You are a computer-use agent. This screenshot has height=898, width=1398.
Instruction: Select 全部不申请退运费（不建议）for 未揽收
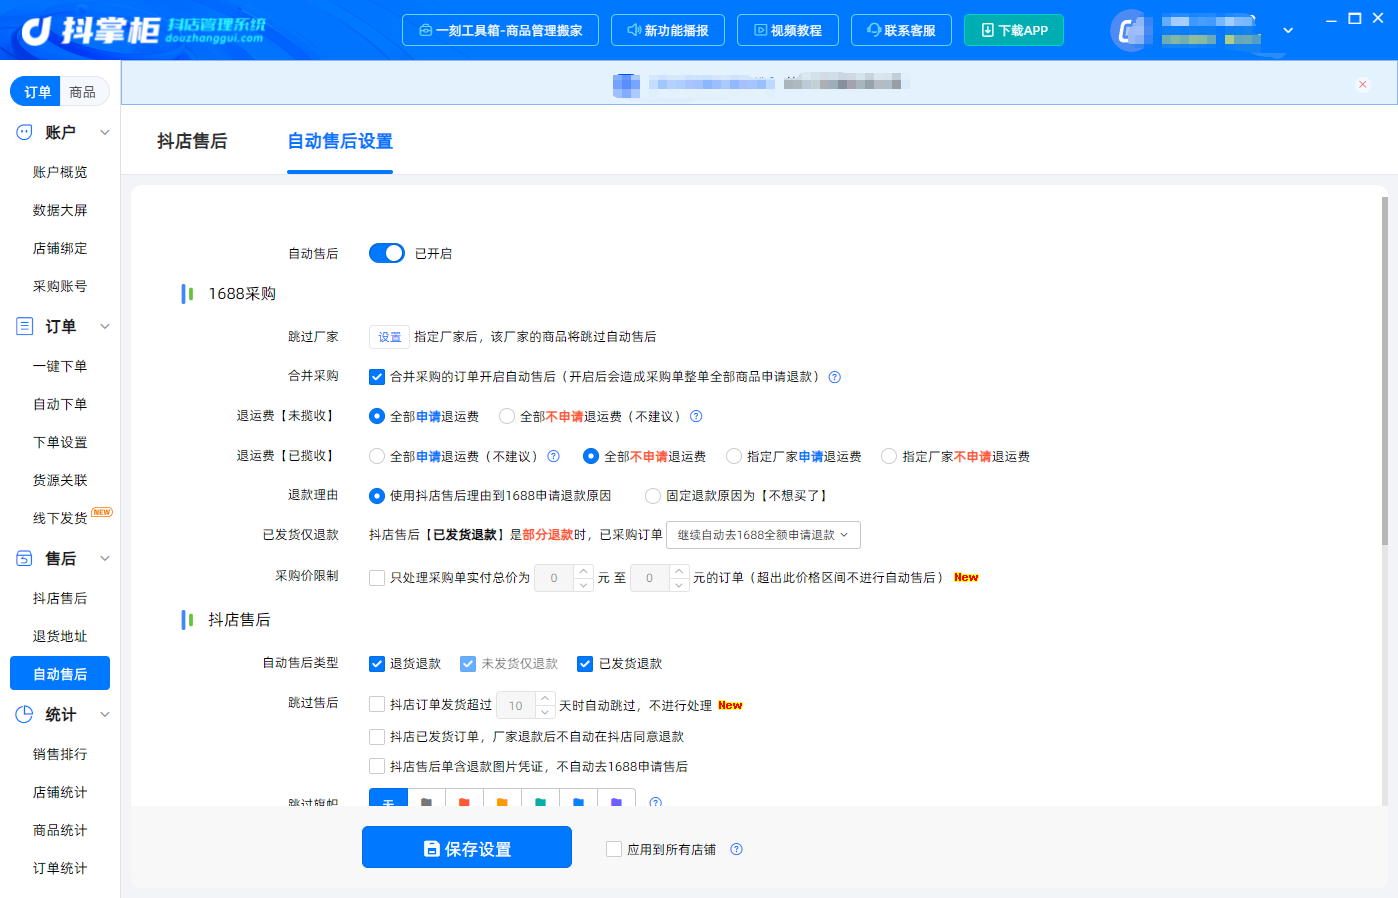[507, 416]
